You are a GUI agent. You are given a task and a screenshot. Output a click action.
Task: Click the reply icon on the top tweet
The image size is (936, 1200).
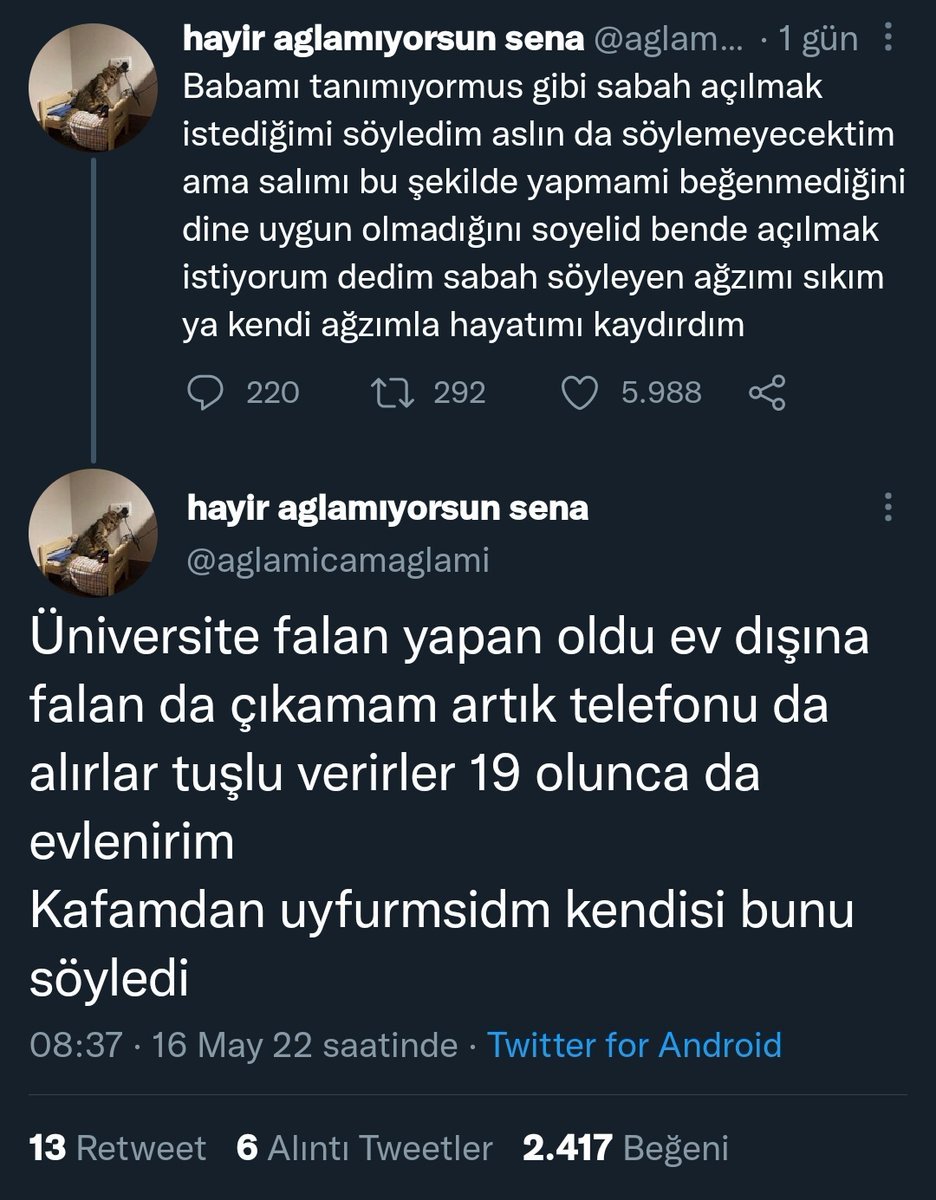[x=206, y=392]
